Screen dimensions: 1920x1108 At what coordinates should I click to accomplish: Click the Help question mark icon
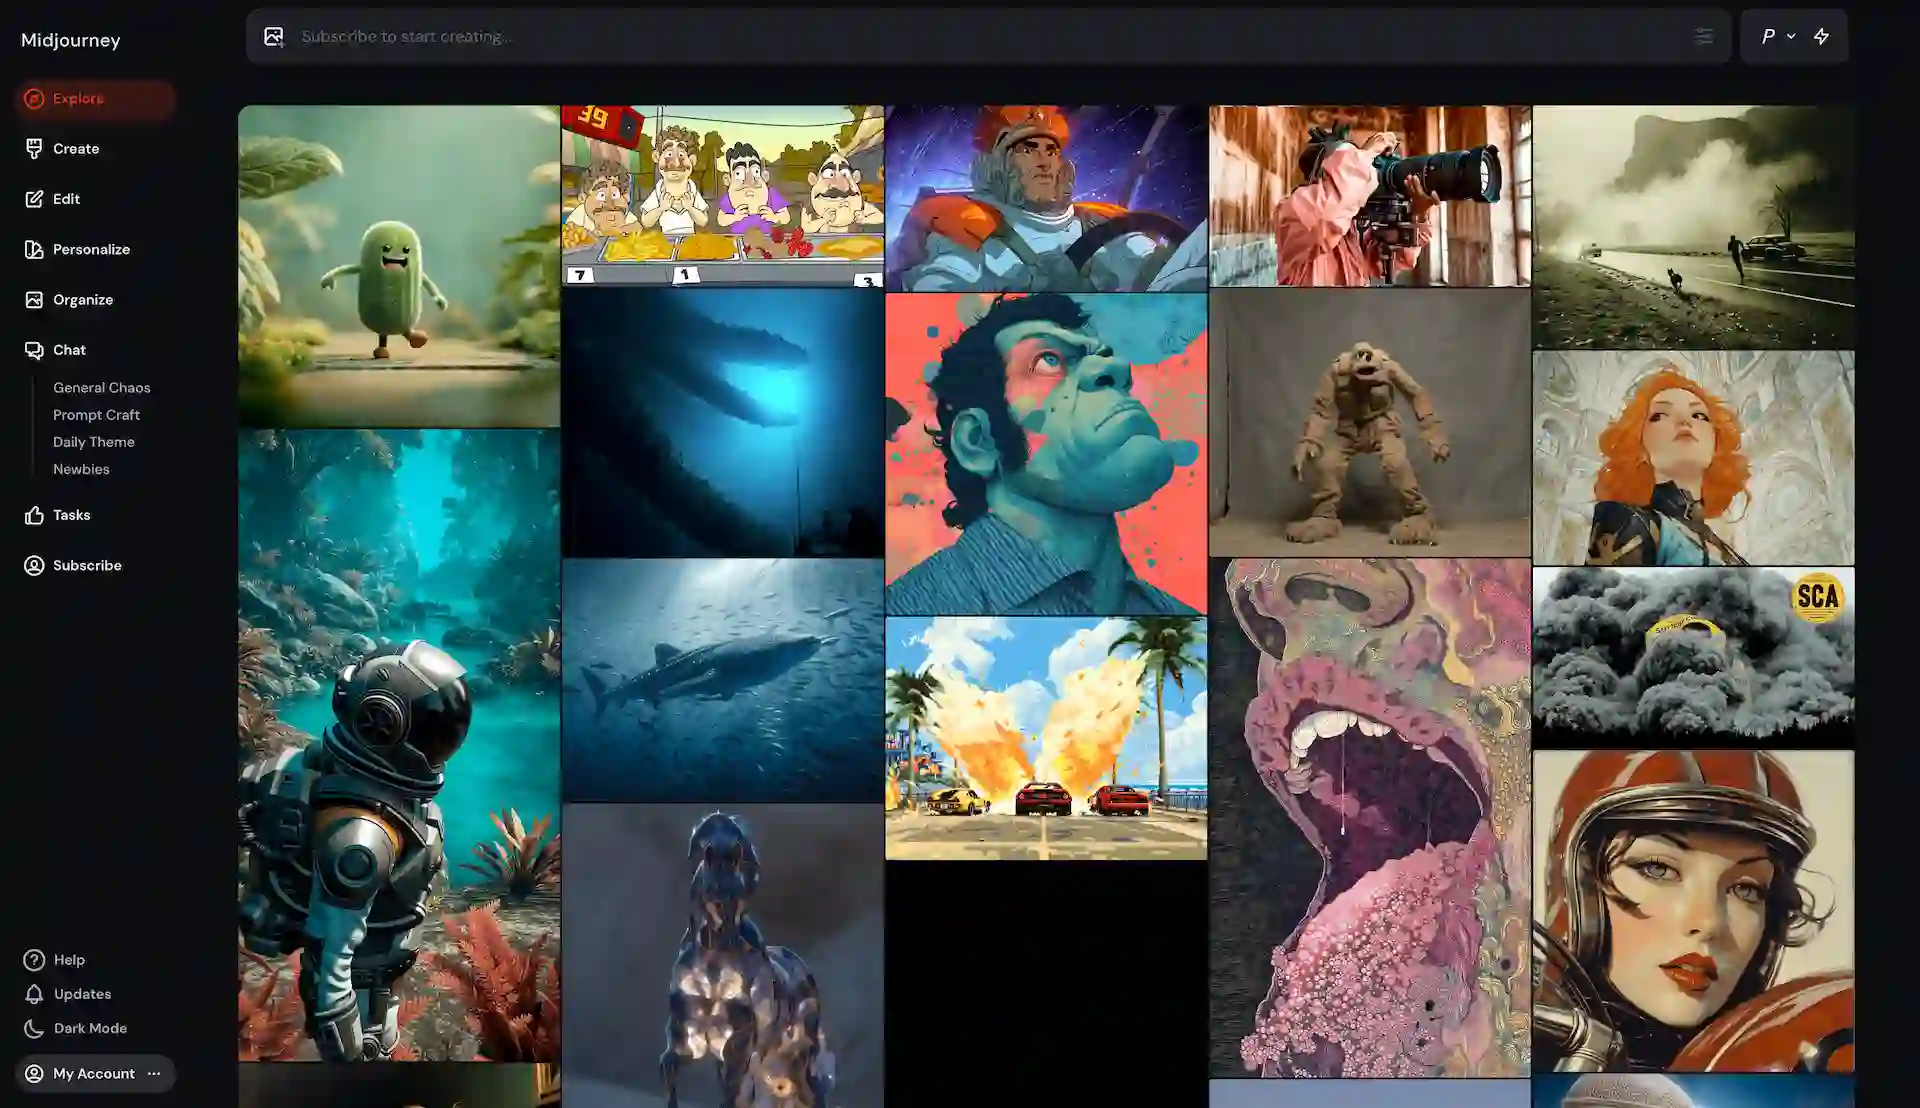pos(34,960)
